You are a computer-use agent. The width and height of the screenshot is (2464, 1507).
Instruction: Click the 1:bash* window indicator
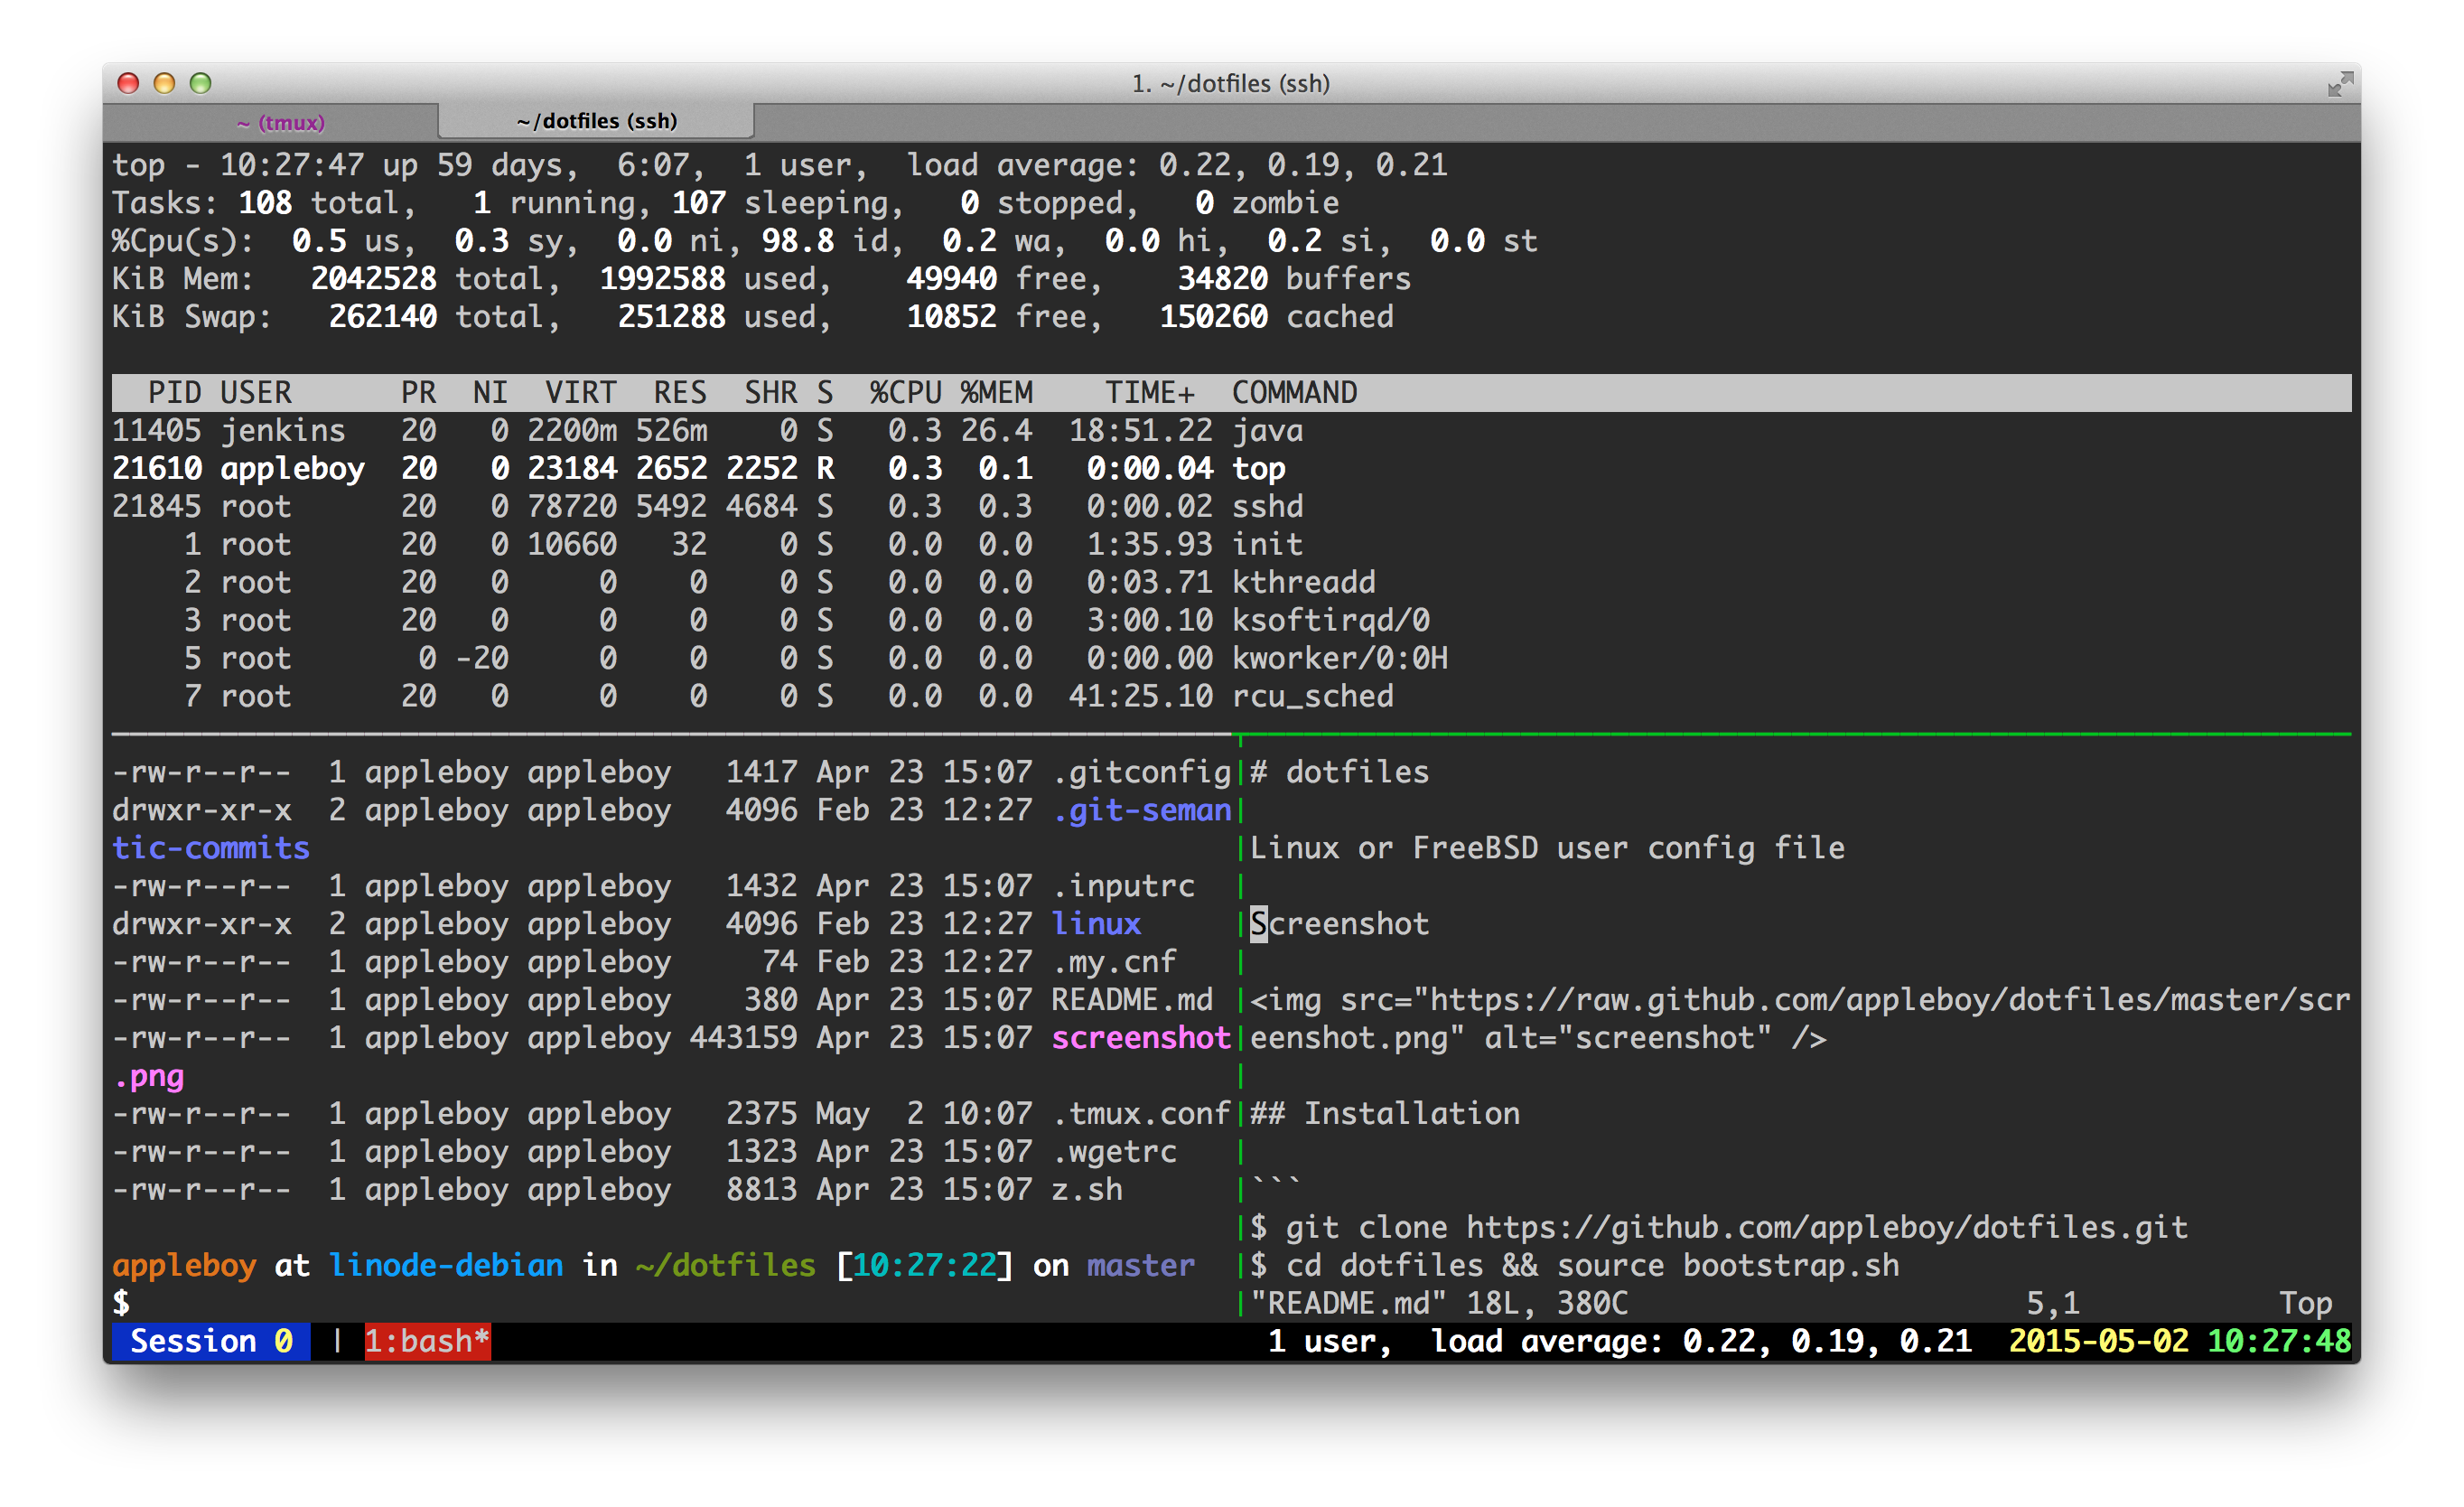(427, 1341)
